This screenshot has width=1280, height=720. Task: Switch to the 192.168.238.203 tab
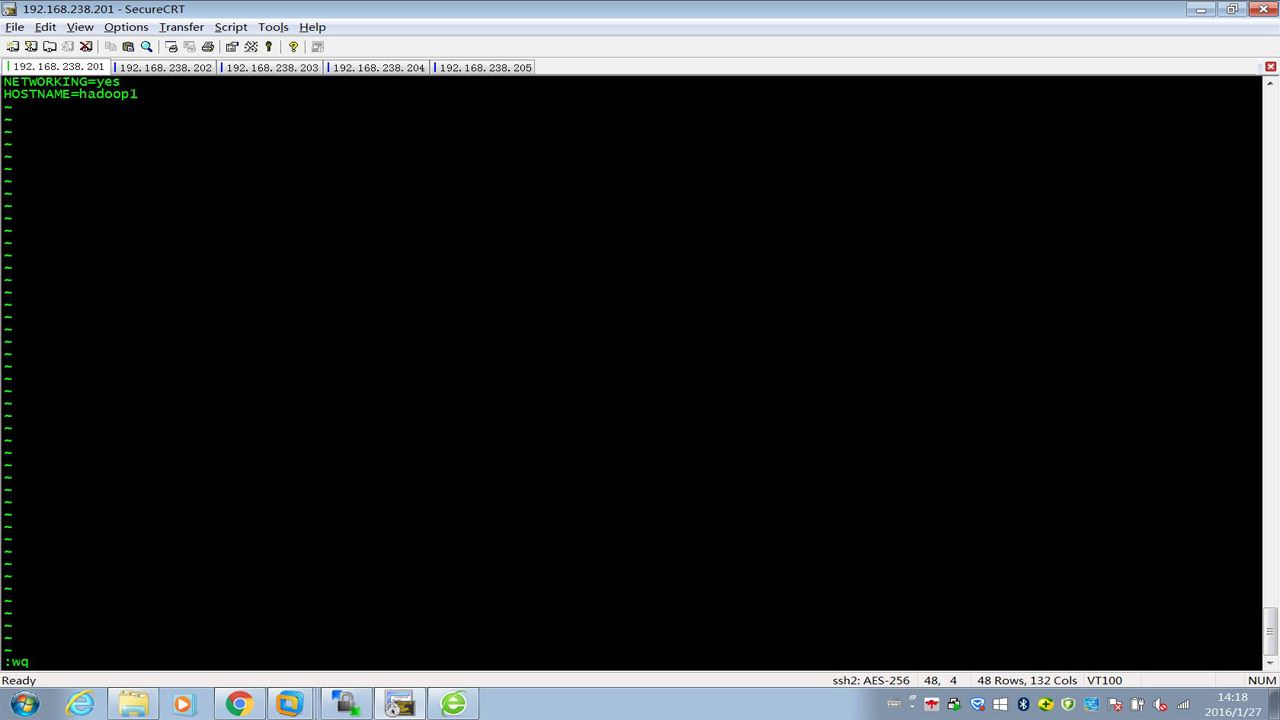272,68
